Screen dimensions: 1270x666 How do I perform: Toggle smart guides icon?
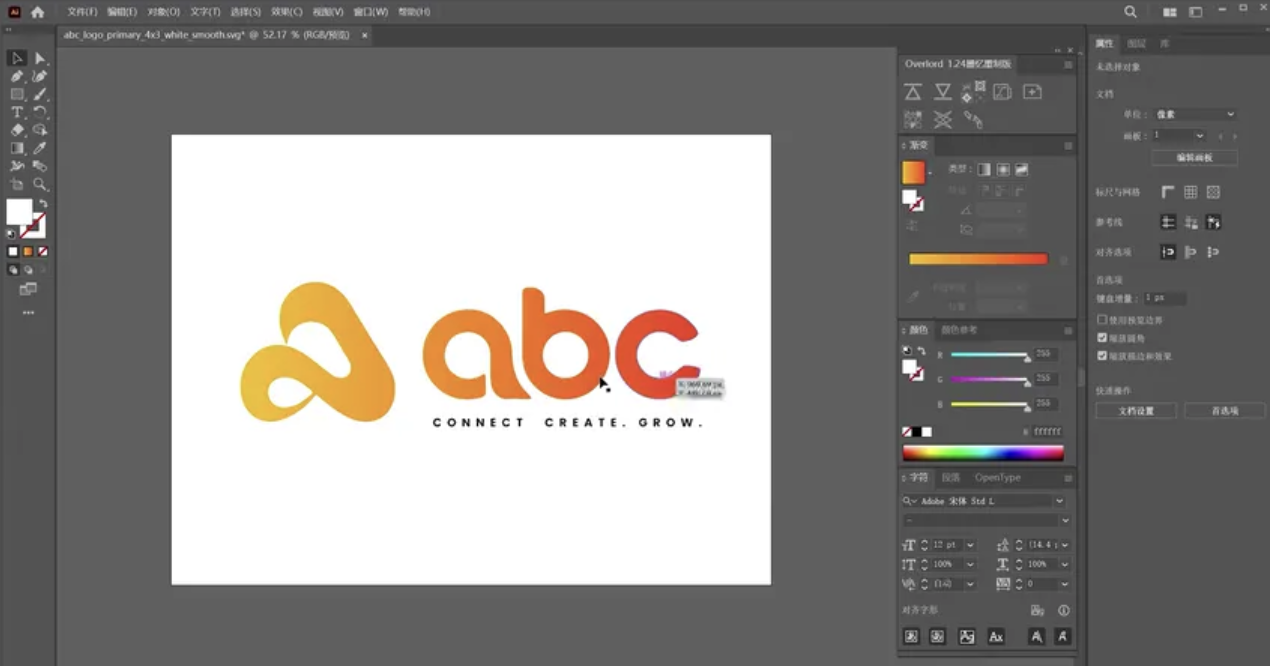(x=1213, y=222)
